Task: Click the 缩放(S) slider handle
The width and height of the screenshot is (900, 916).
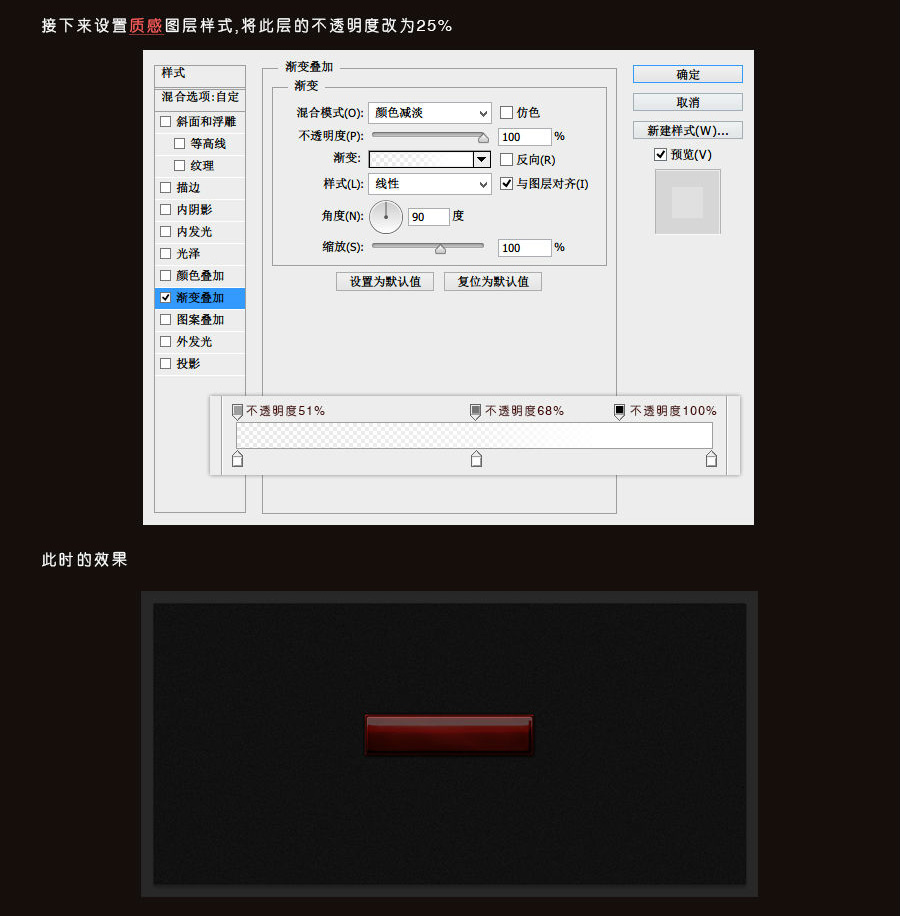Action: click(440, 249)
